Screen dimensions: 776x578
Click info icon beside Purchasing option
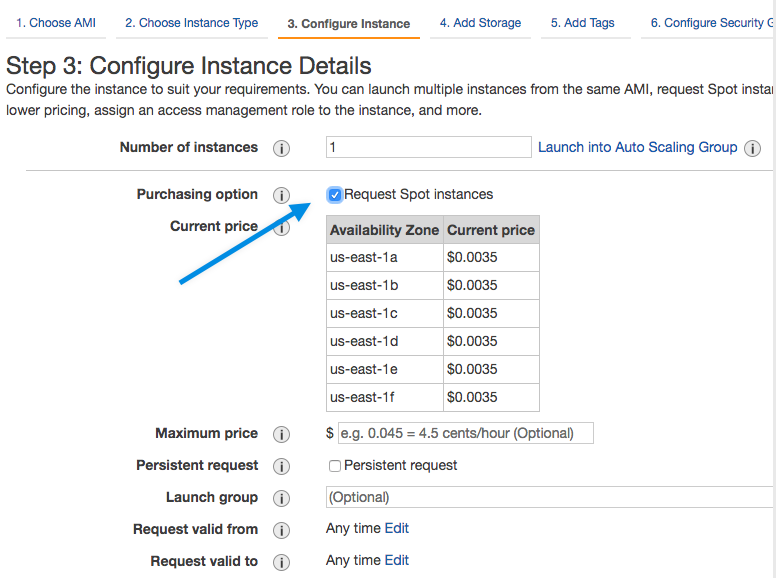click(281, 195)
